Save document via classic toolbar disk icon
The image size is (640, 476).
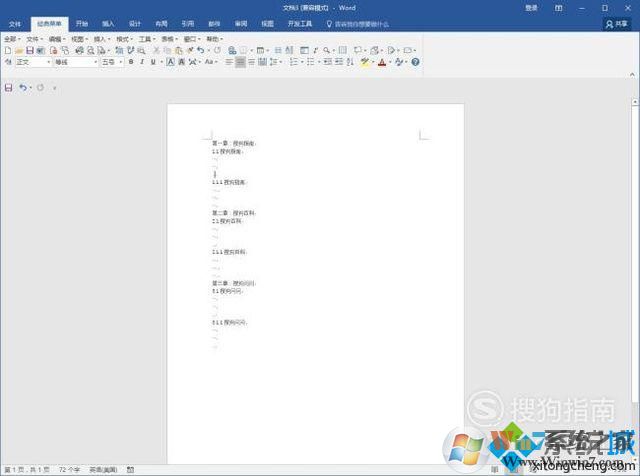[30, 51]
